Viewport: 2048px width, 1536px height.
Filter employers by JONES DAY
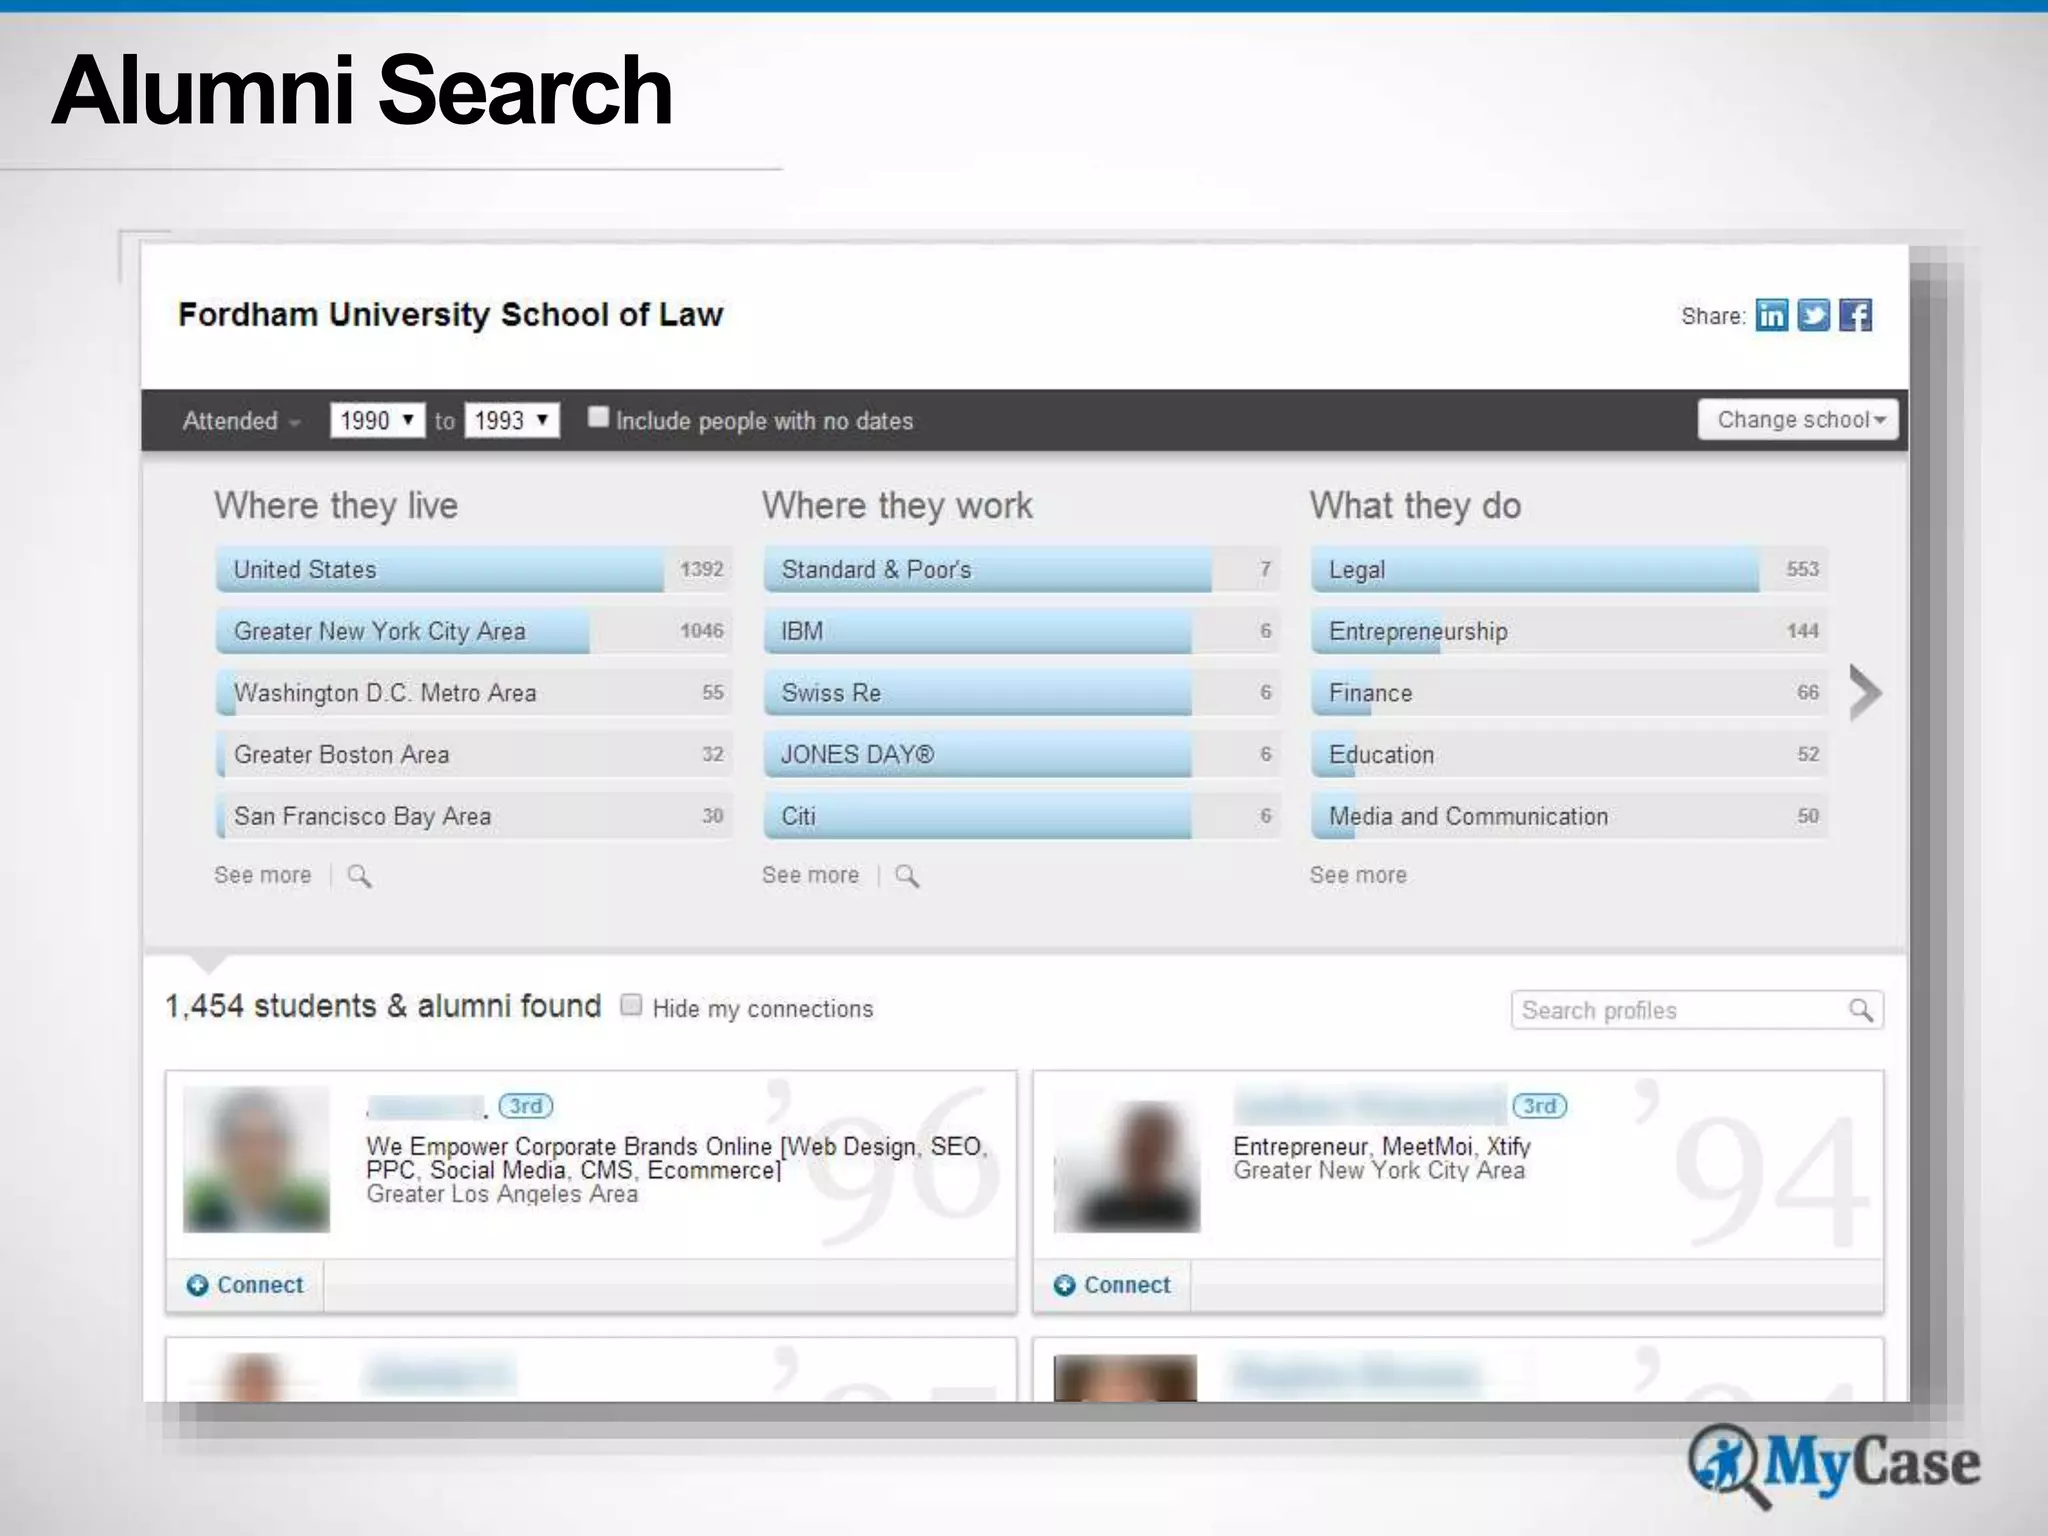click(x=1022, y=754)
